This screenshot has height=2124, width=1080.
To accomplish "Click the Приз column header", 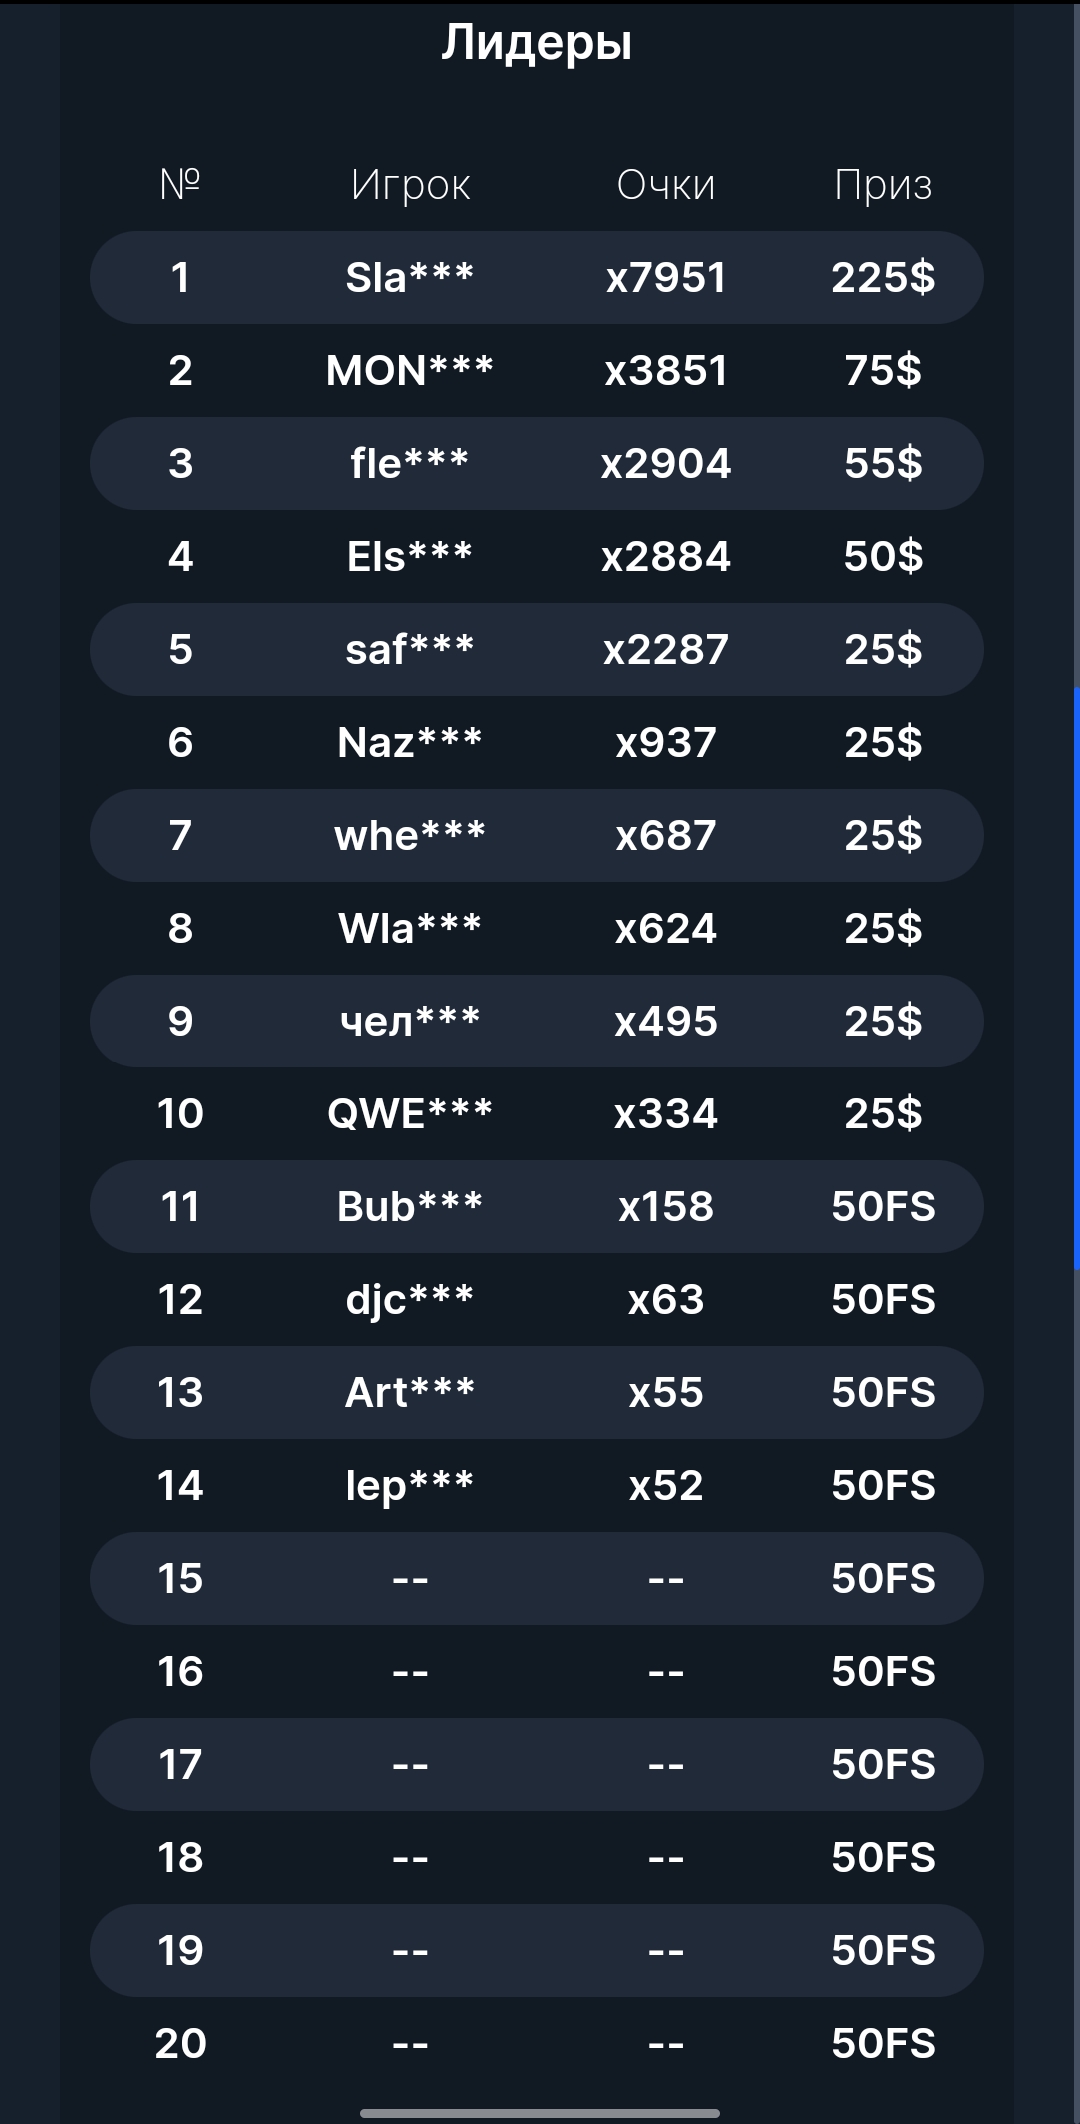I will point(883,185).
